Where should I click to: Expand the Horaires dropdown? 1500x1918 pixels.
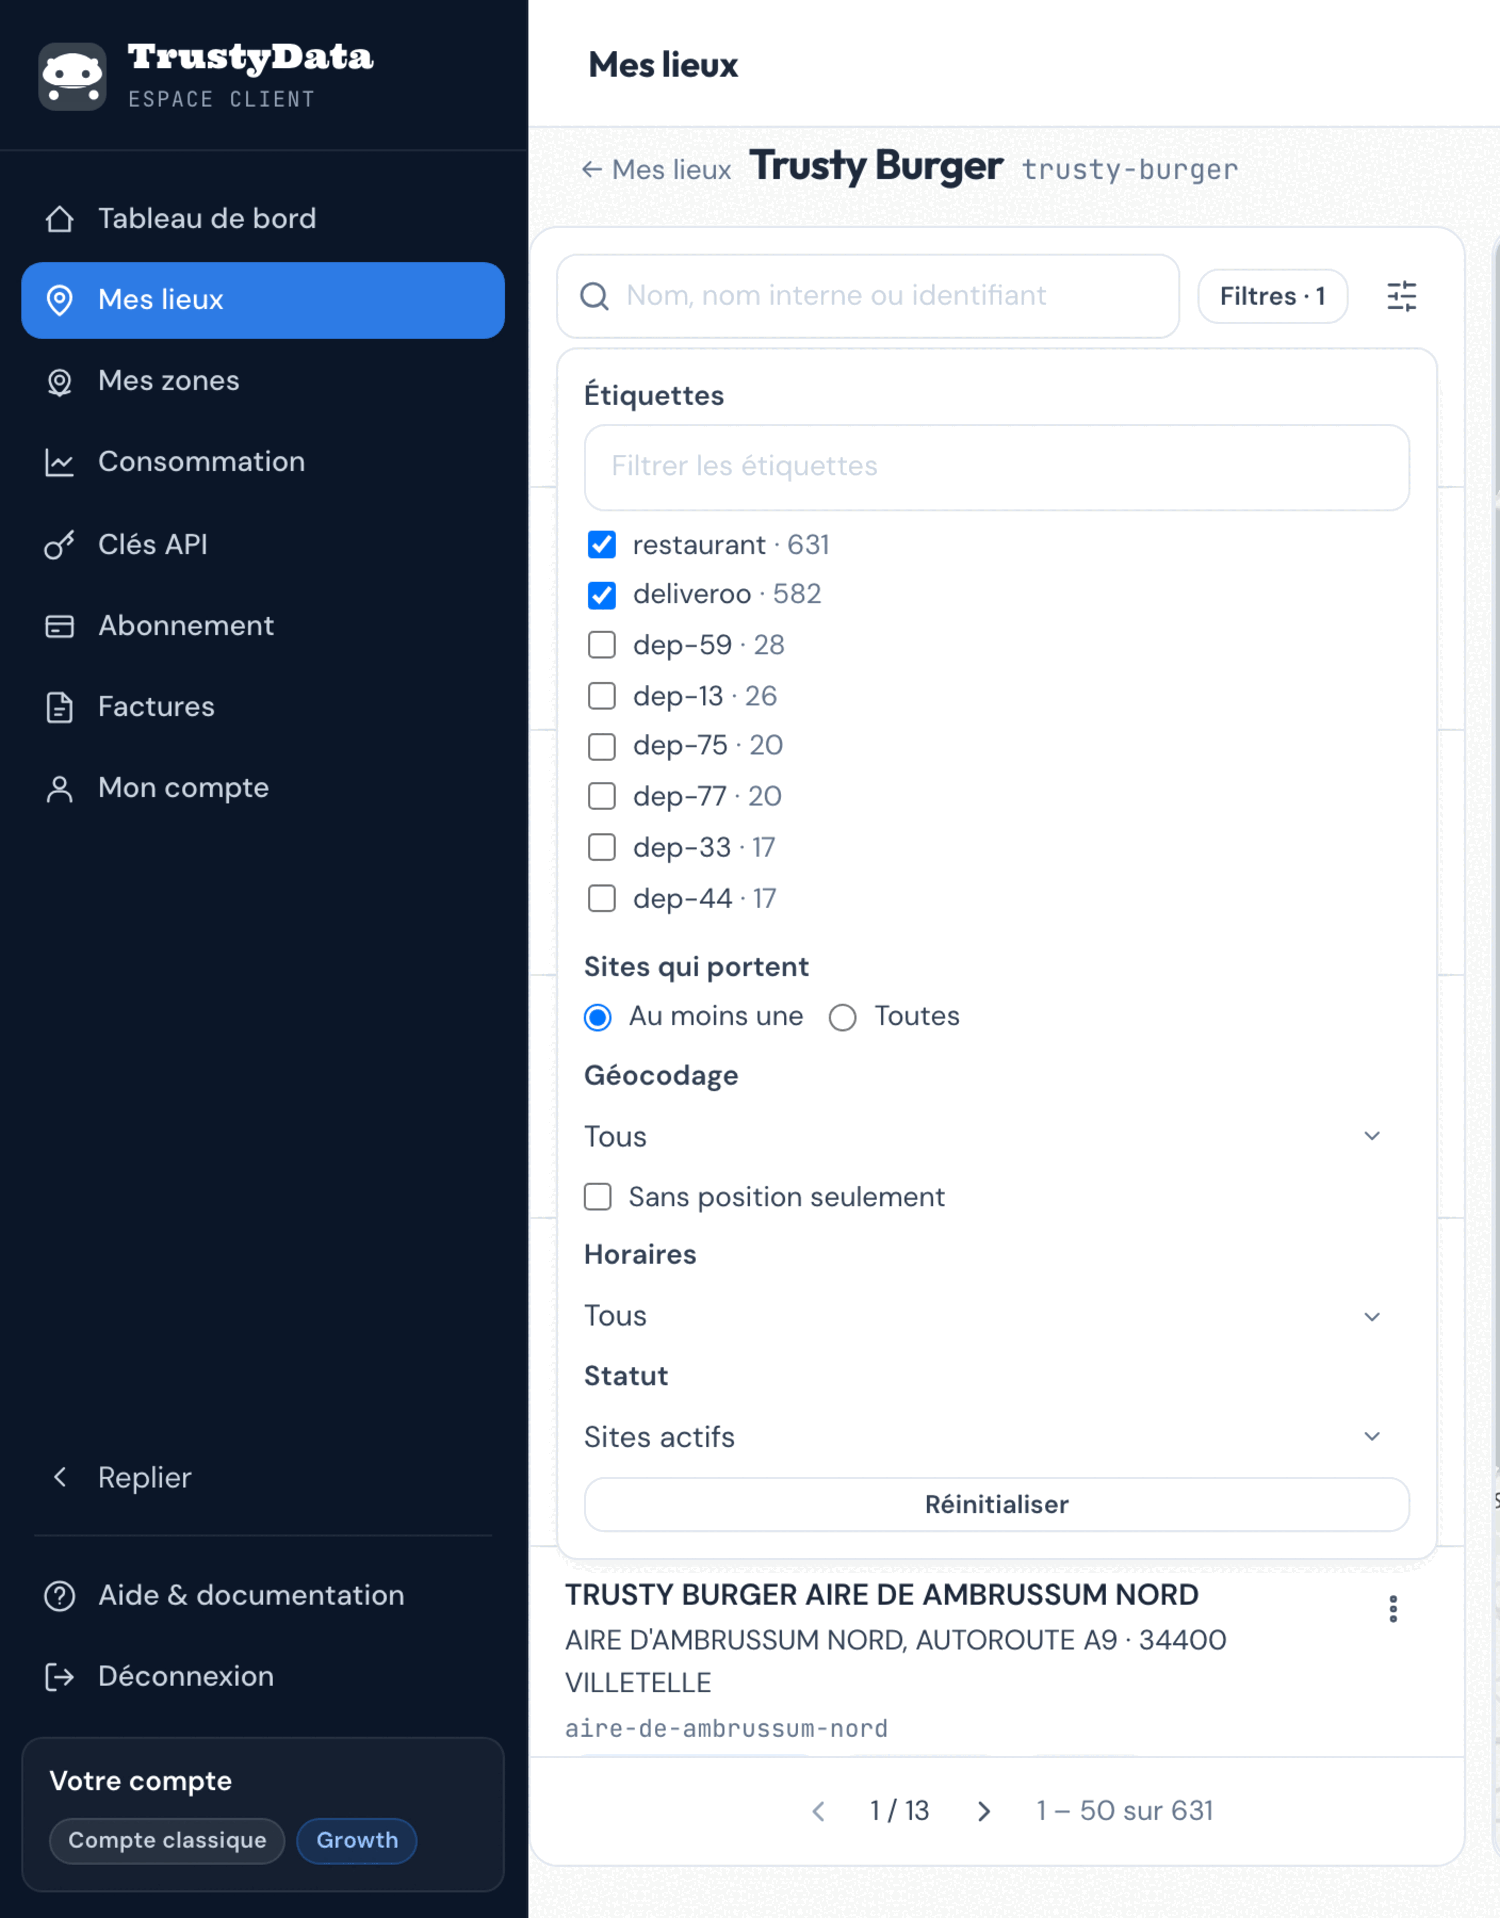click(x=986, y=1316)
